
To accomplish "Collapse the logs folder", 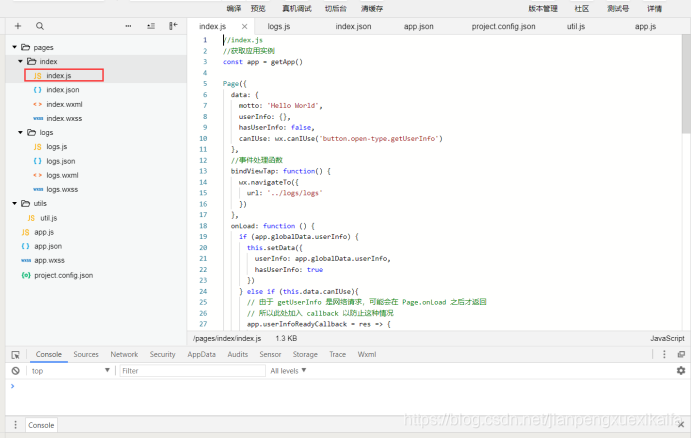I will coord(20,132).
